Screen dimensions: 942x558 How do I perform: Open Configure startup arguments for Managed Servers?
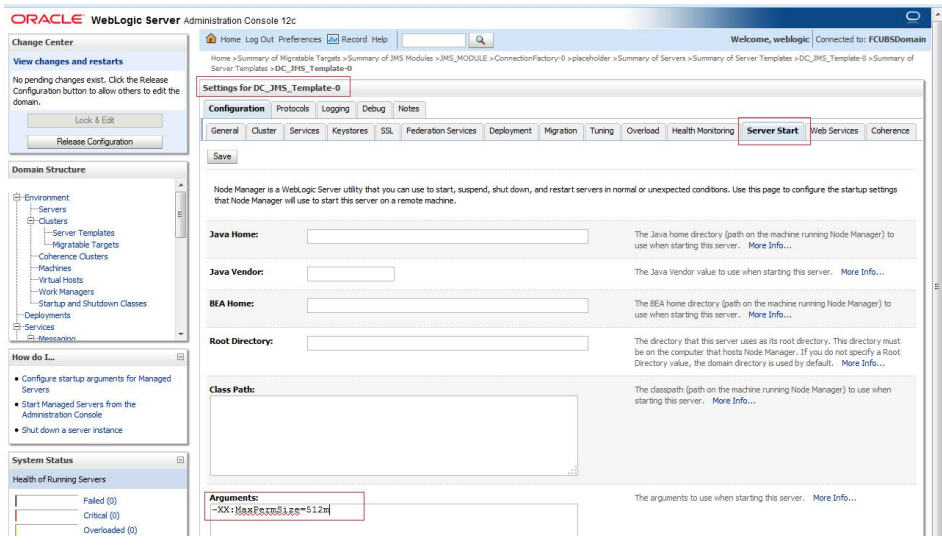pyautogui.click(x=96, y=384)
